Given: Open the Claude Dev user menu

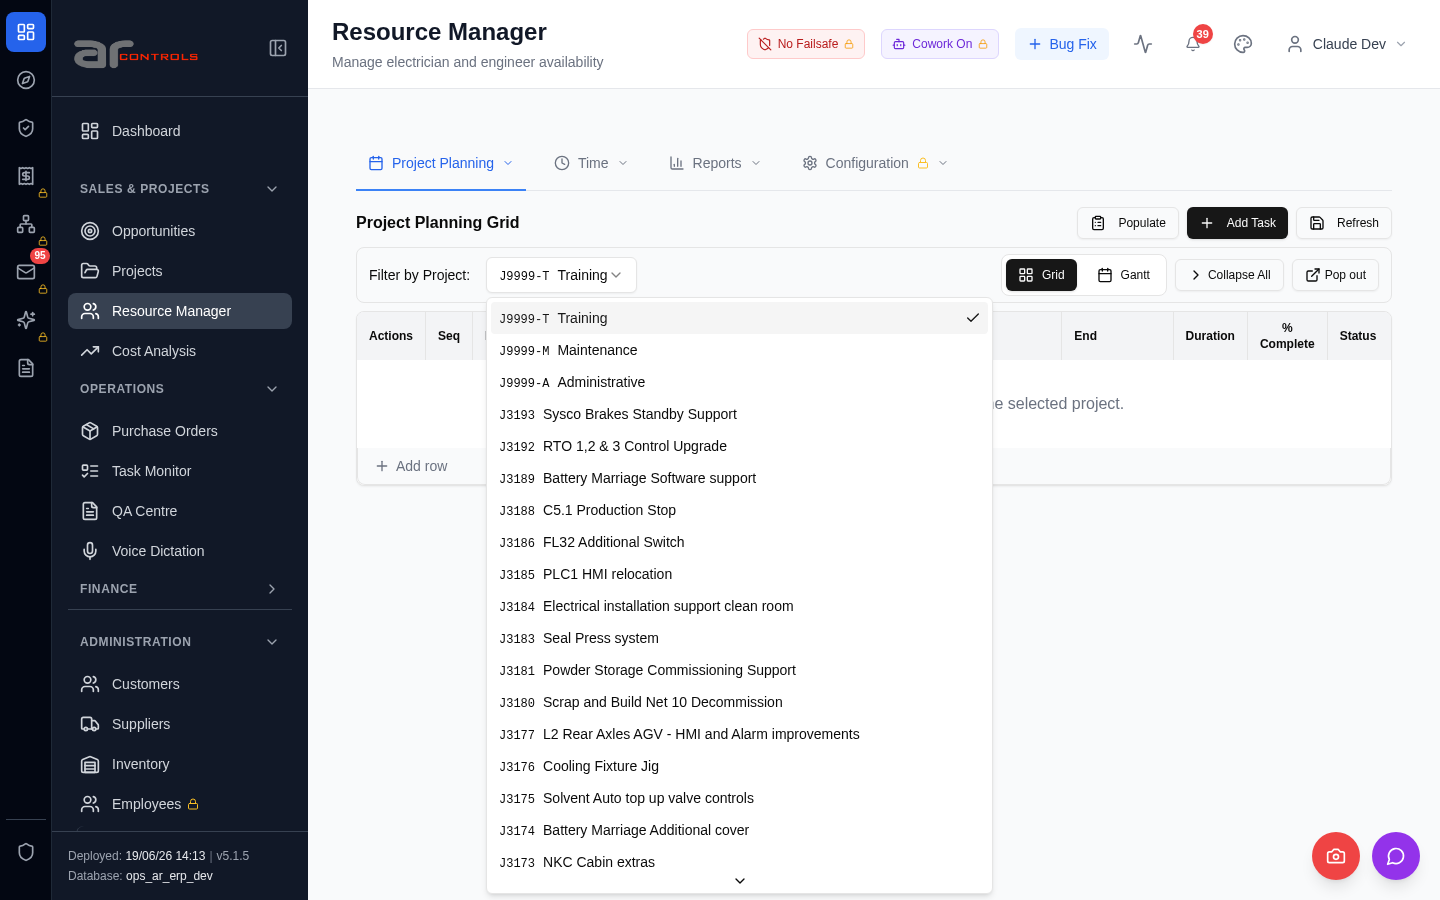Looking at the screenshot, I should [x=1346, y=44].
